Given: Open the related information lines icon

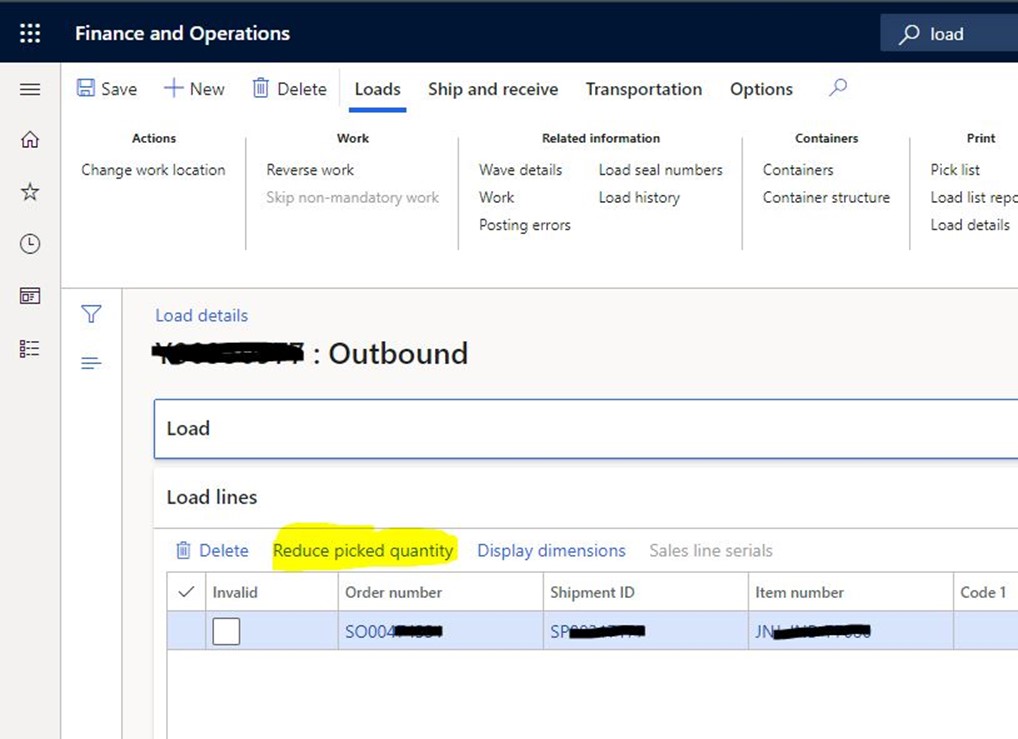Looking at the screenshot, I should (92, 363).
